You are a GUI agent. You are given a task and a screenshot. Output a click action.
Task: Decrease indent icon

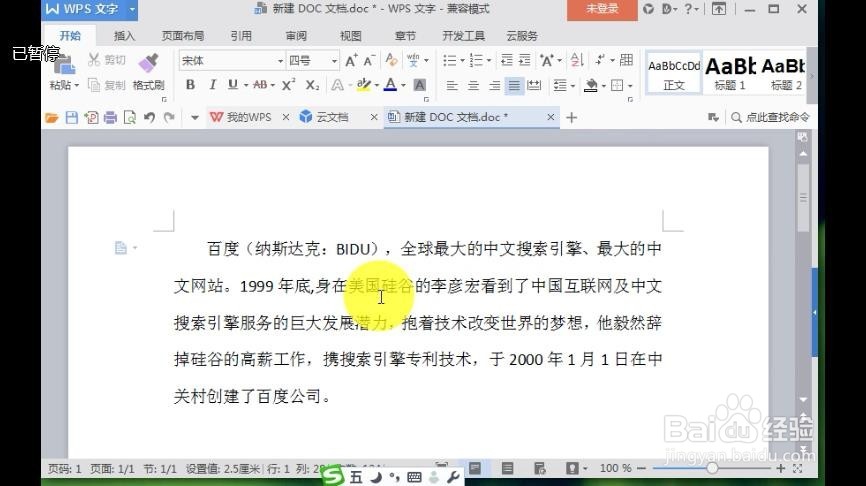click(507, 60)
